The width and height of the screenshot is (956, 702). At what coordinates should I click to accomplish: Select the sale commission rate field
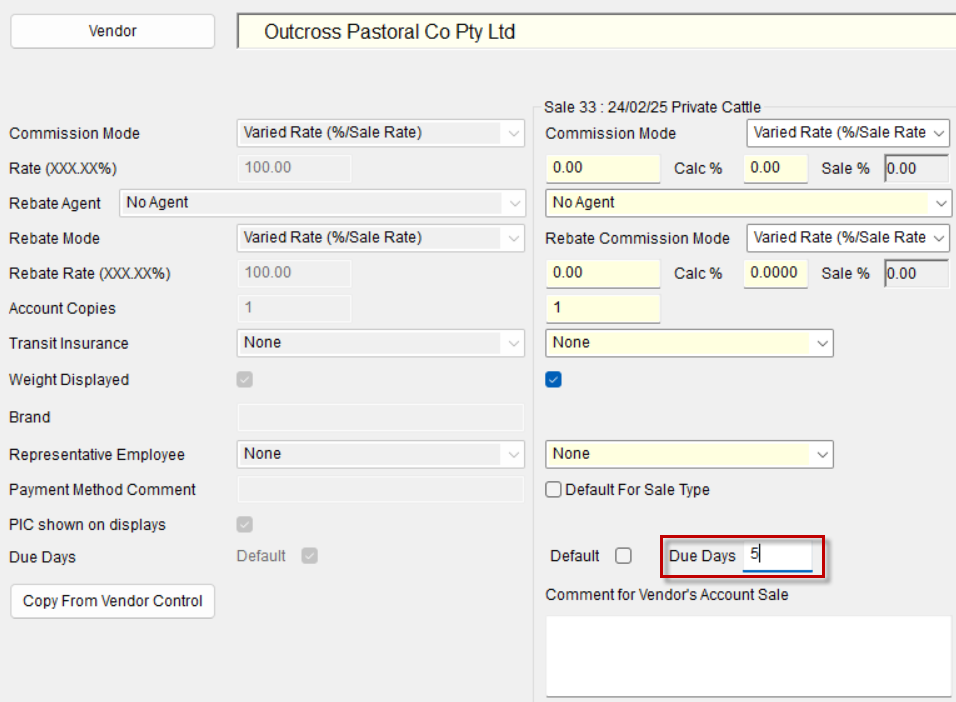click(x=603, y=168)
